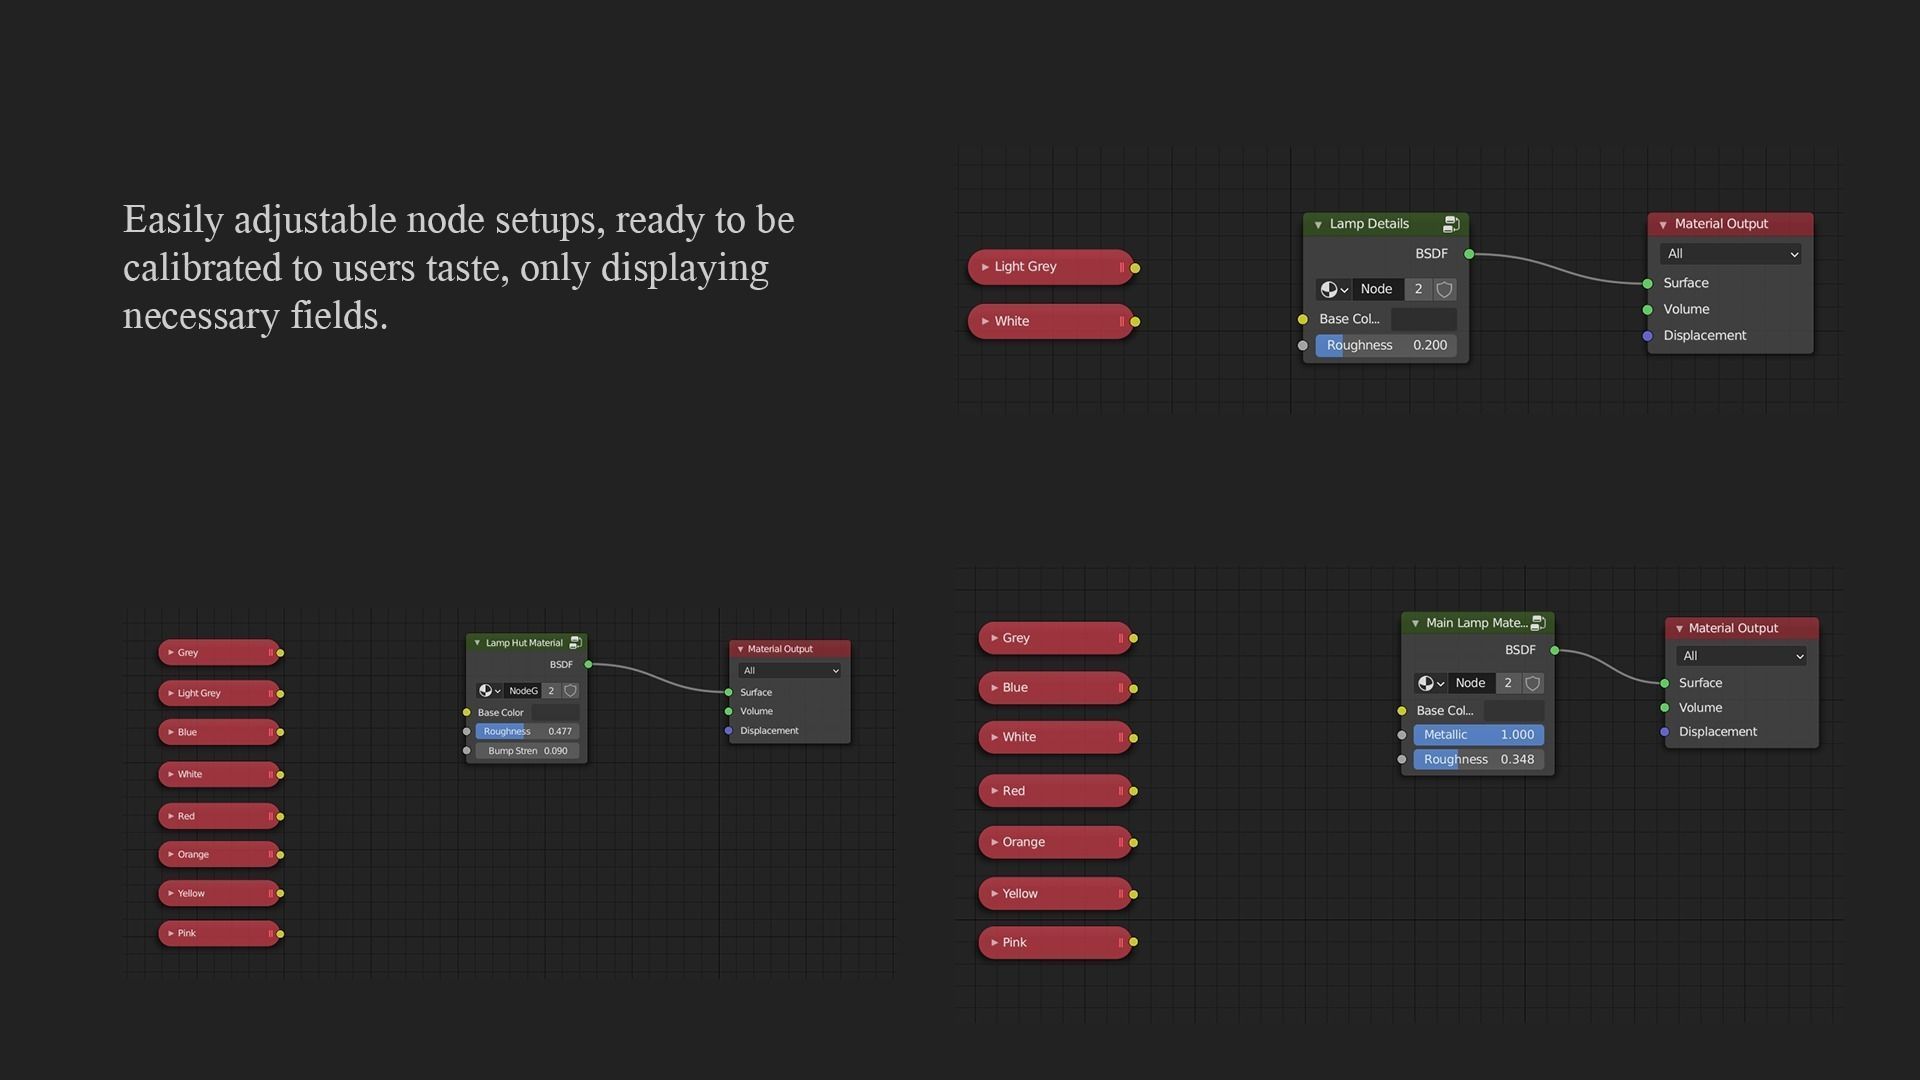
Task: Click the output socket of the Orange node on the right
Action: pyautogui.click(x=1133, y=843)
